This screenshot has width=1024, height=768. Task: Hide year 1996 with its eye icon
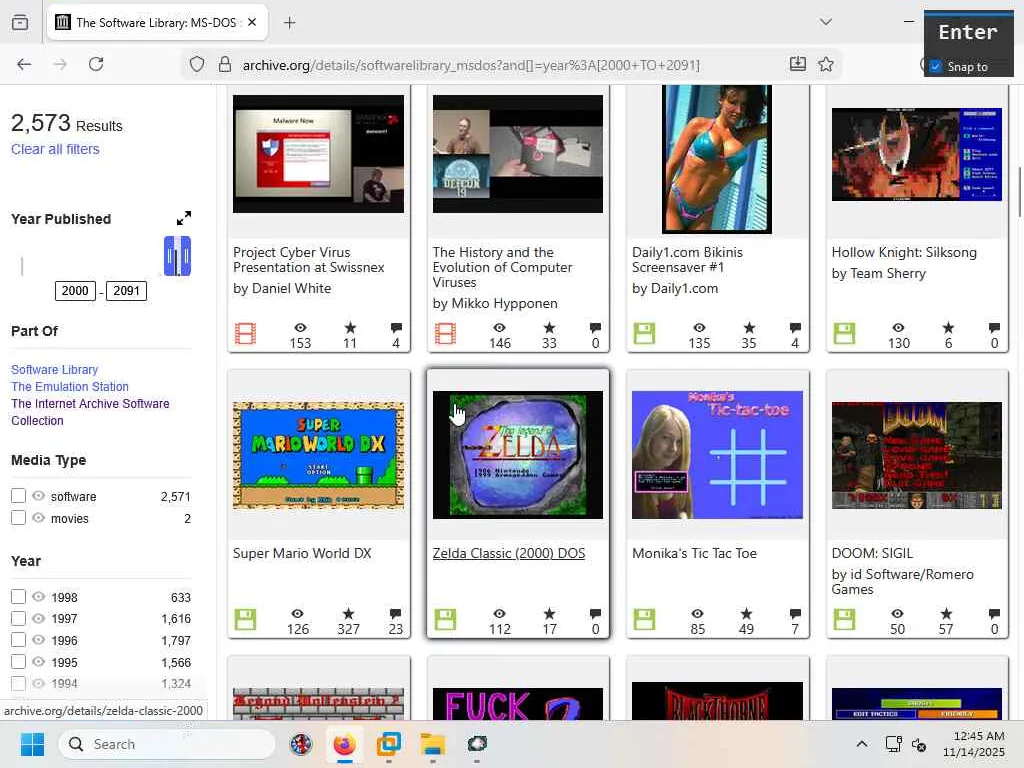39,640
